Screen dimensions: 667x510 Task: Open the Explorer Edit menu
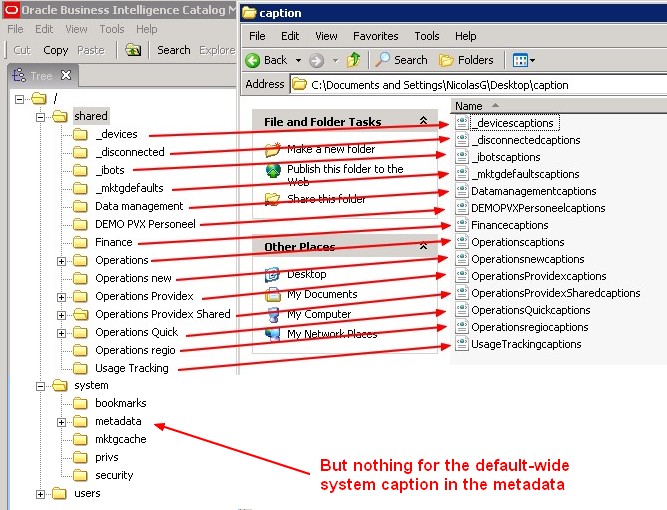[x=290, y=36]
